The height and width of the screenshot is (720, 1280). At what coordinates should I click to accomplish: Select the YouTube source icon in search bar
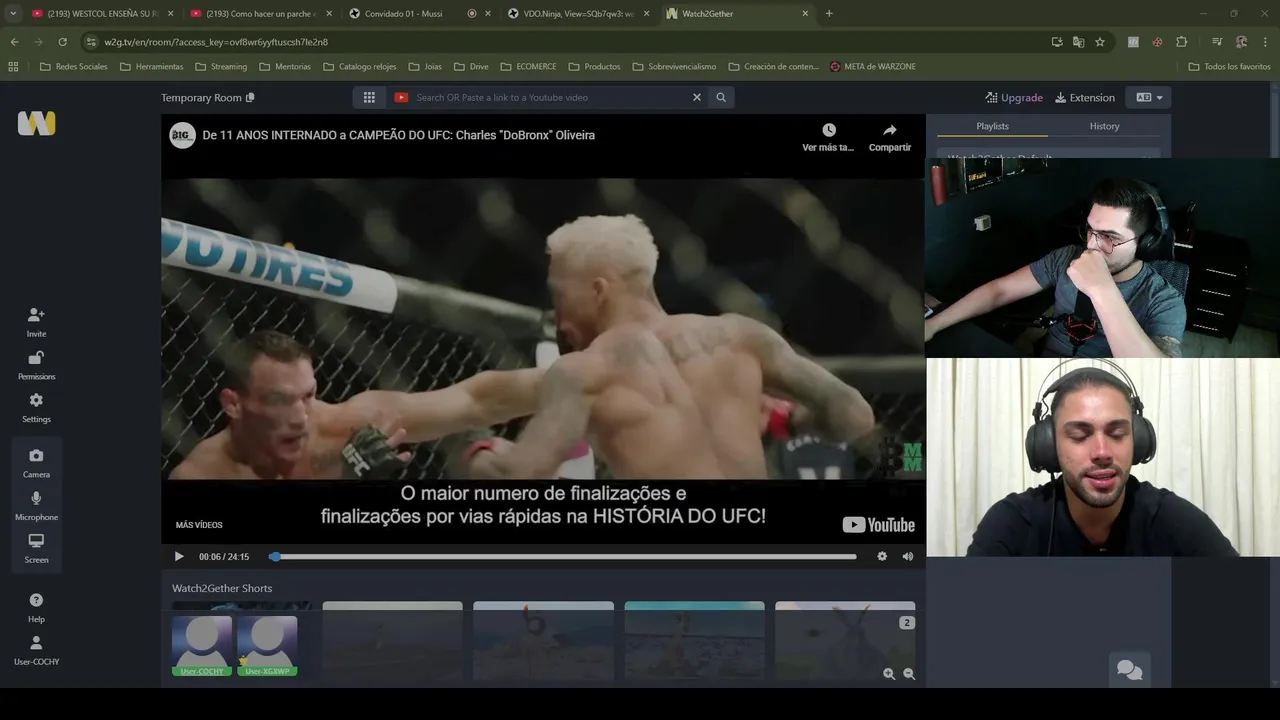401,97
